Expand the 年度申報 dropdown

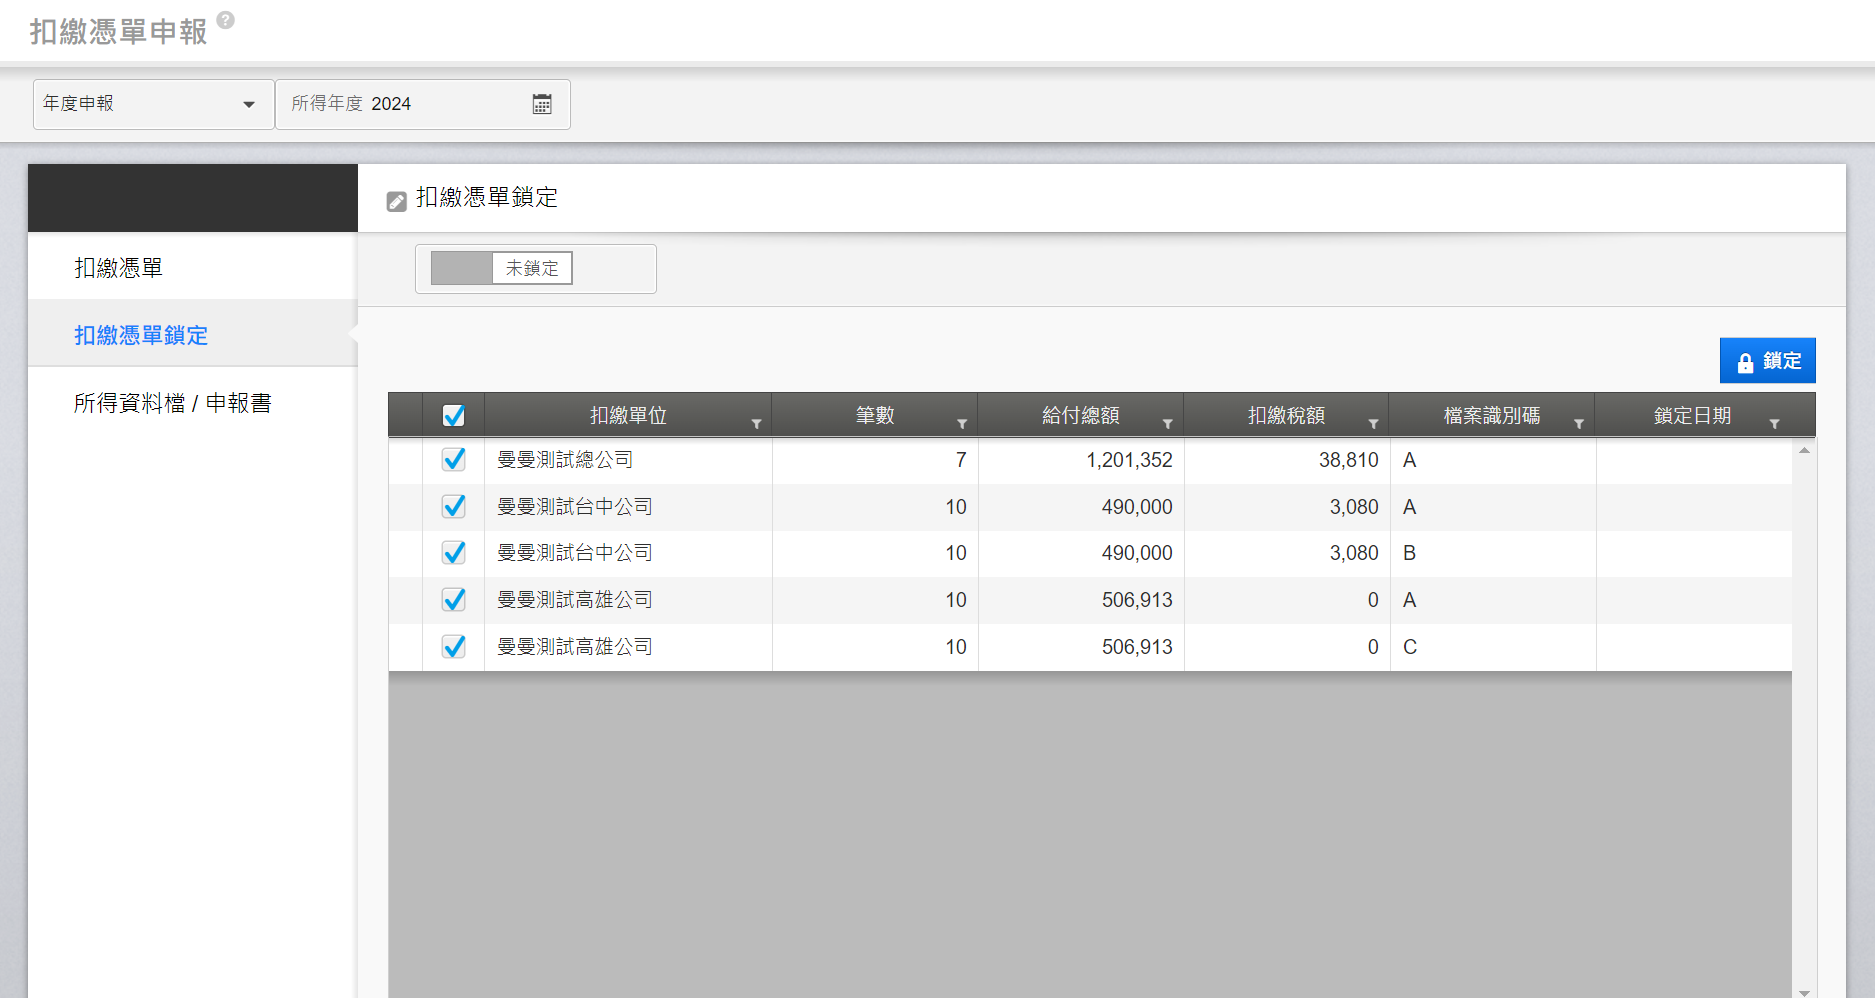click(248, 104)
